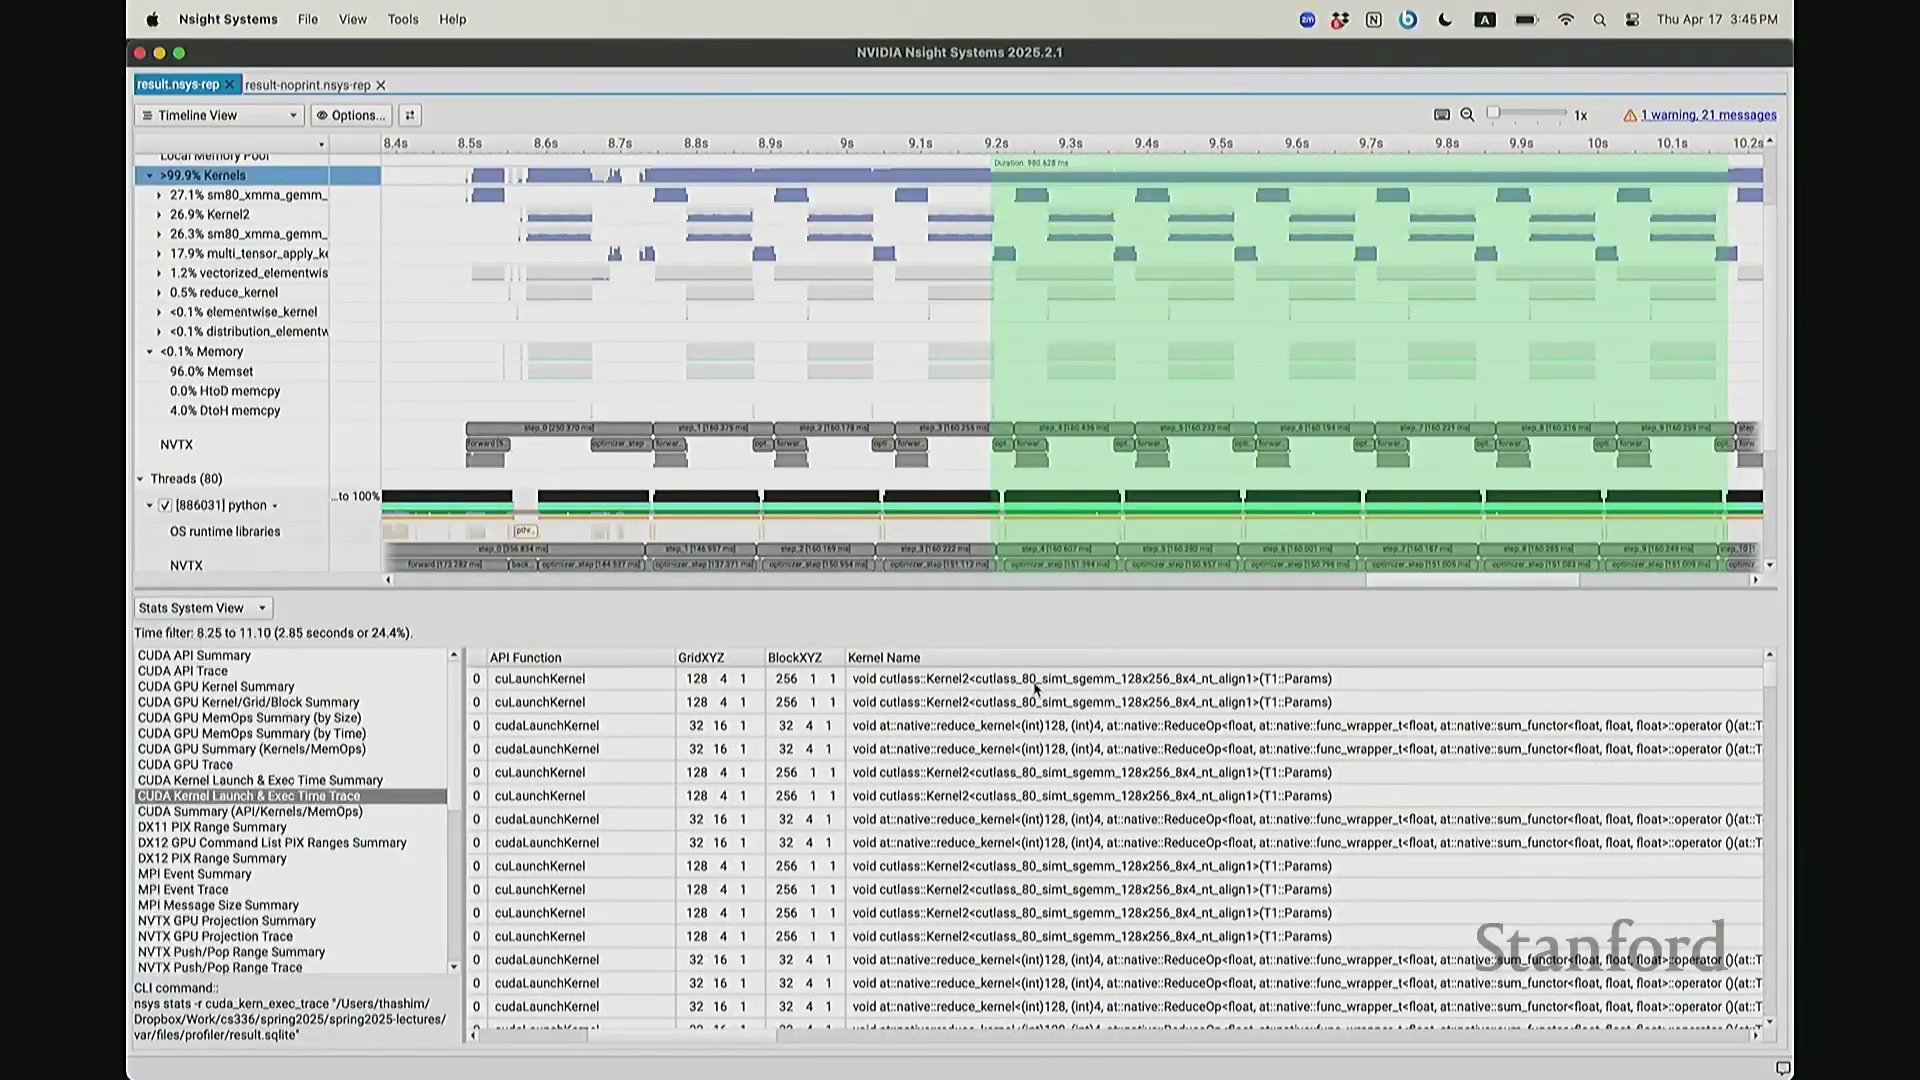Click the Wi-Fi icon in menu bar
1920x1080 pixels.
[1566, 20]
